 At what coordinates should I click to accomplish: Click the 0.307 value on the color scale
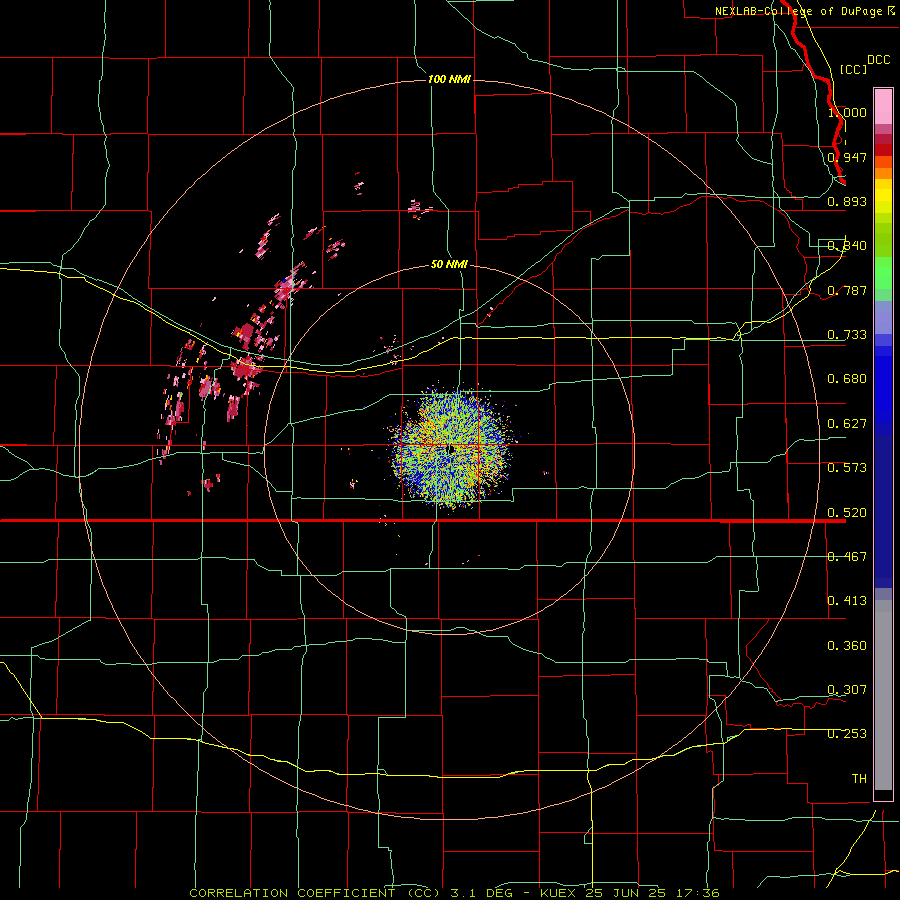(847, 690)
